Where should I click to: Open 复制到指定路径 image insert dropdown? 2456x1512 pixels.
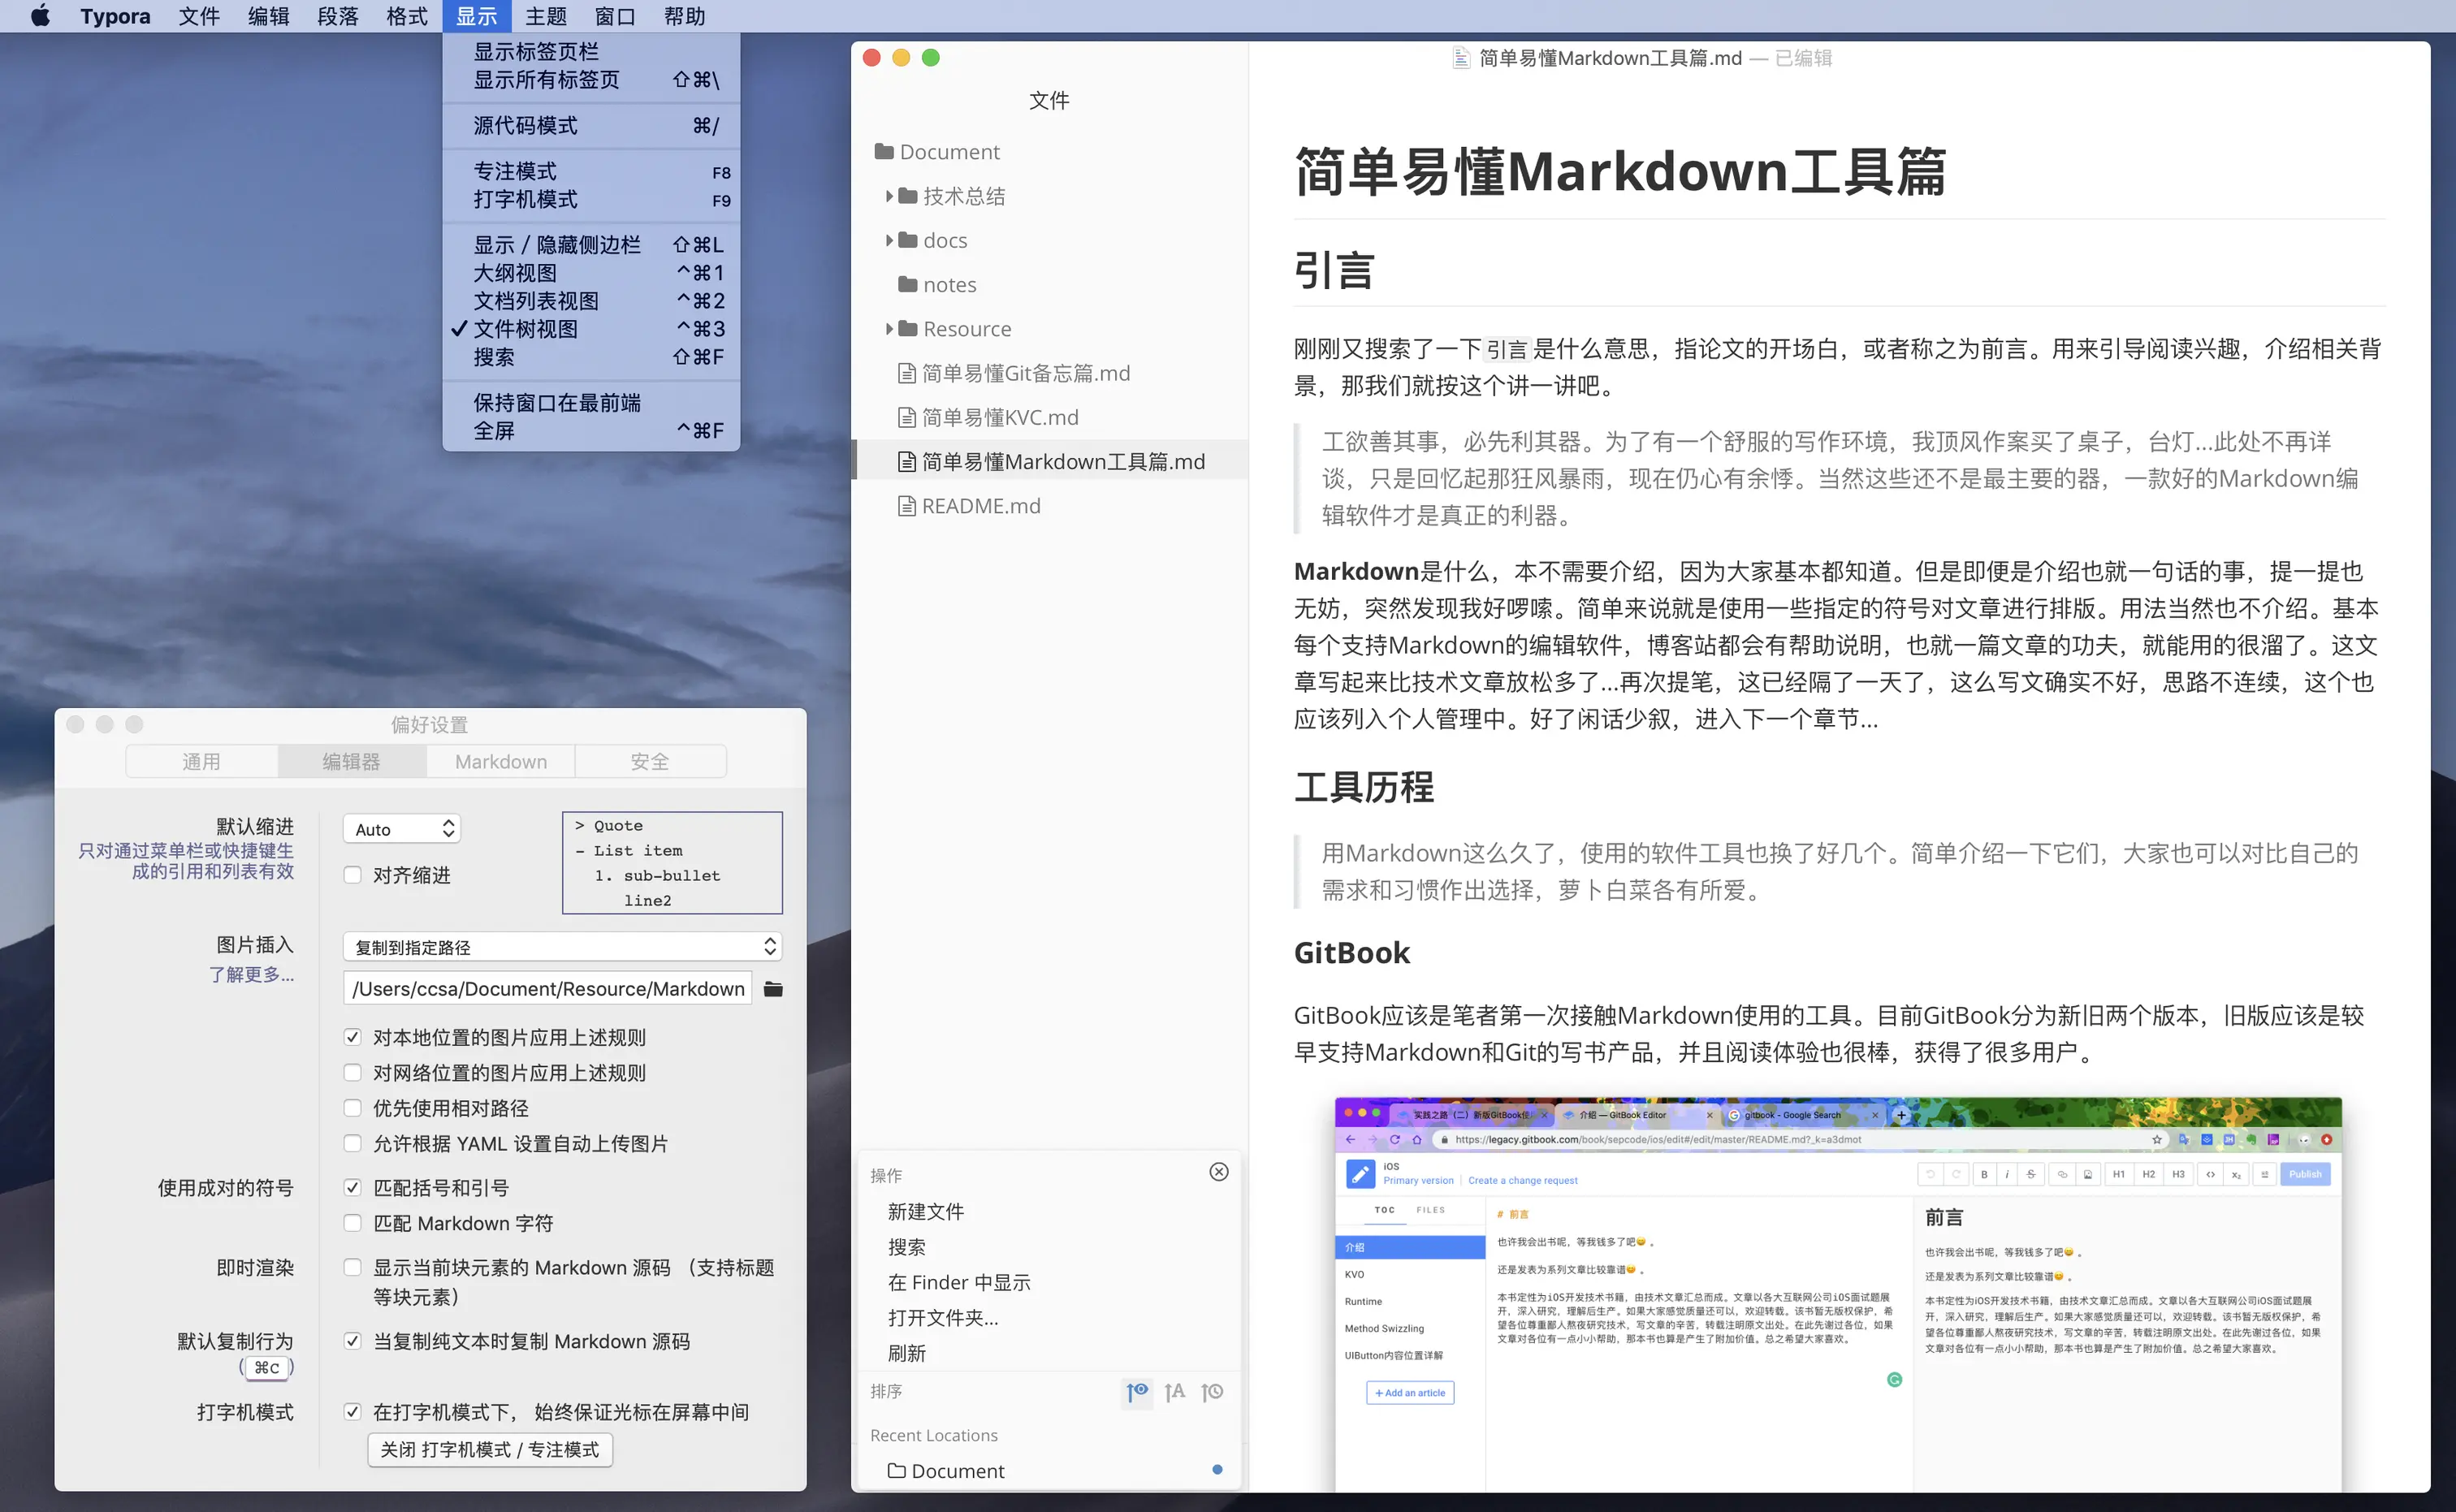point(562,946)
